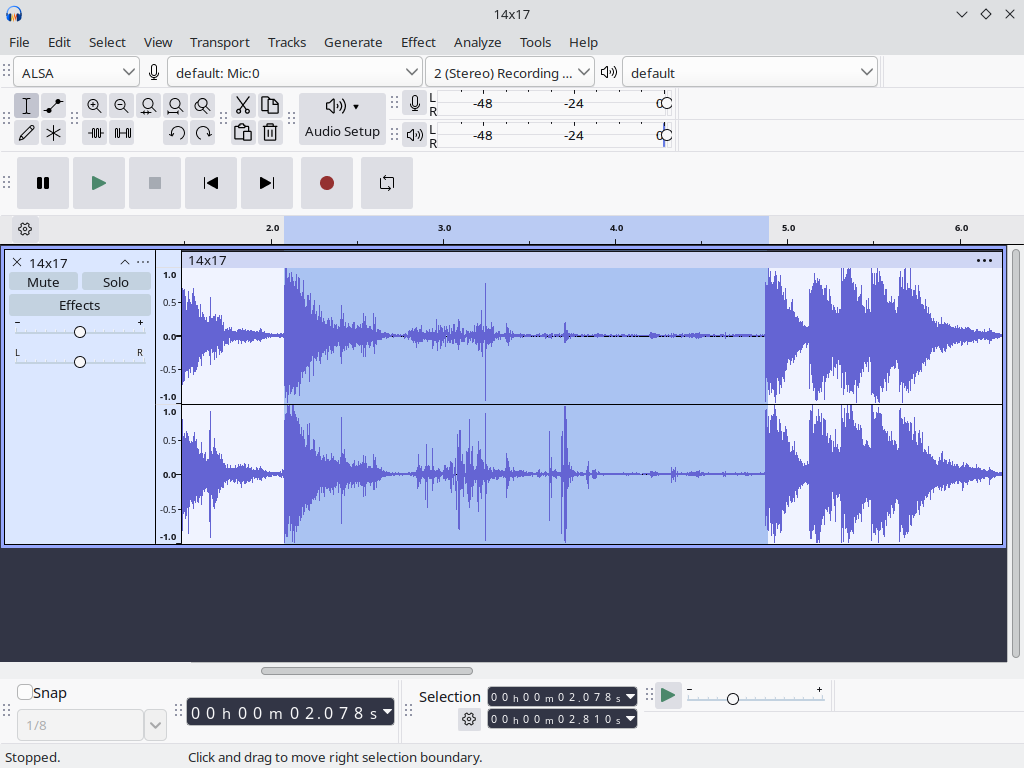Select the Envelope tool
This screenshot has height=768, width=1024.
coord(54,106)
